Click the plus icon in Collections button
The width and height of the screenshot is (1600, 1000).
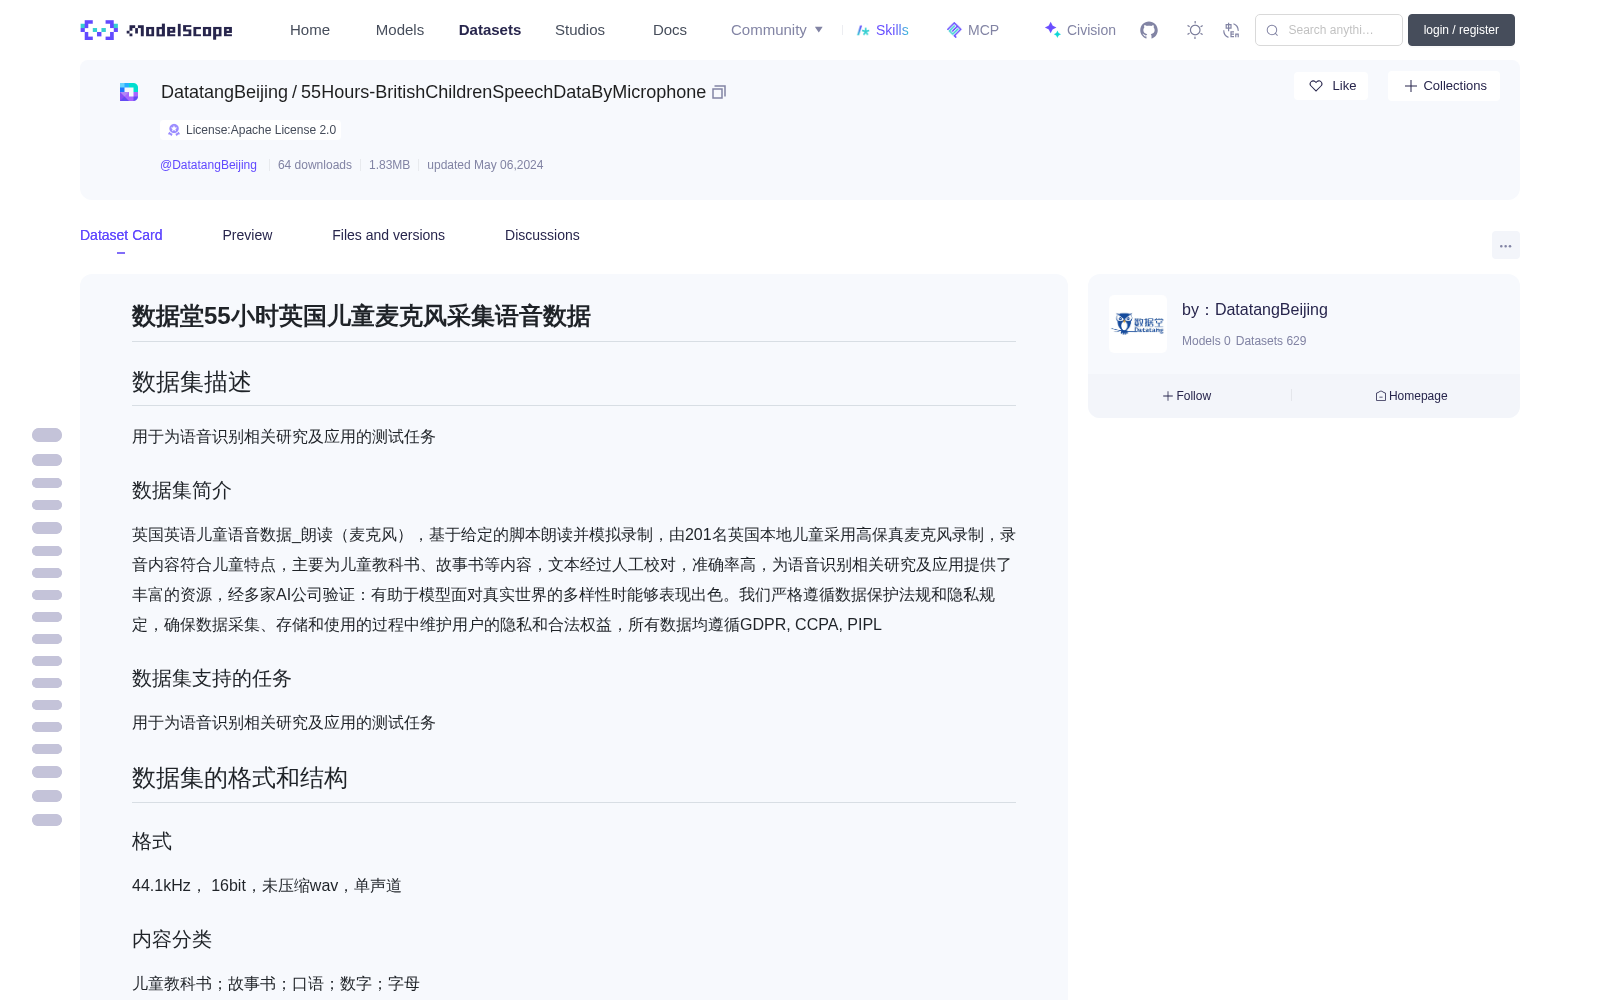coord(1411,86)
